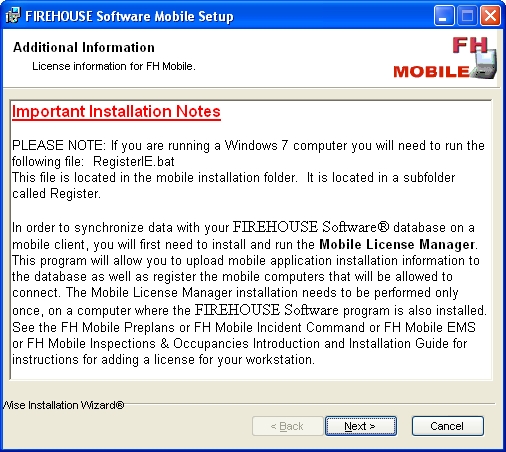Screen dimensions: 506x452
Task: Open the setup installer title bar icon
Action: 13,16
